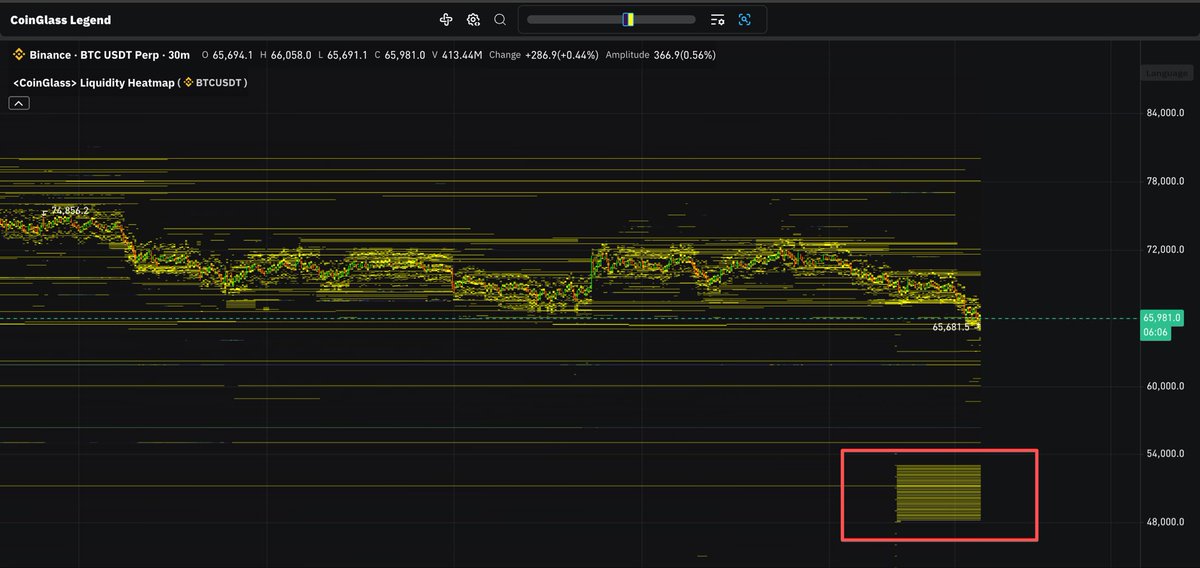Screen dimensions: 1200x568
Task: Click the Language button at top right
Action: coord(1168,73)
